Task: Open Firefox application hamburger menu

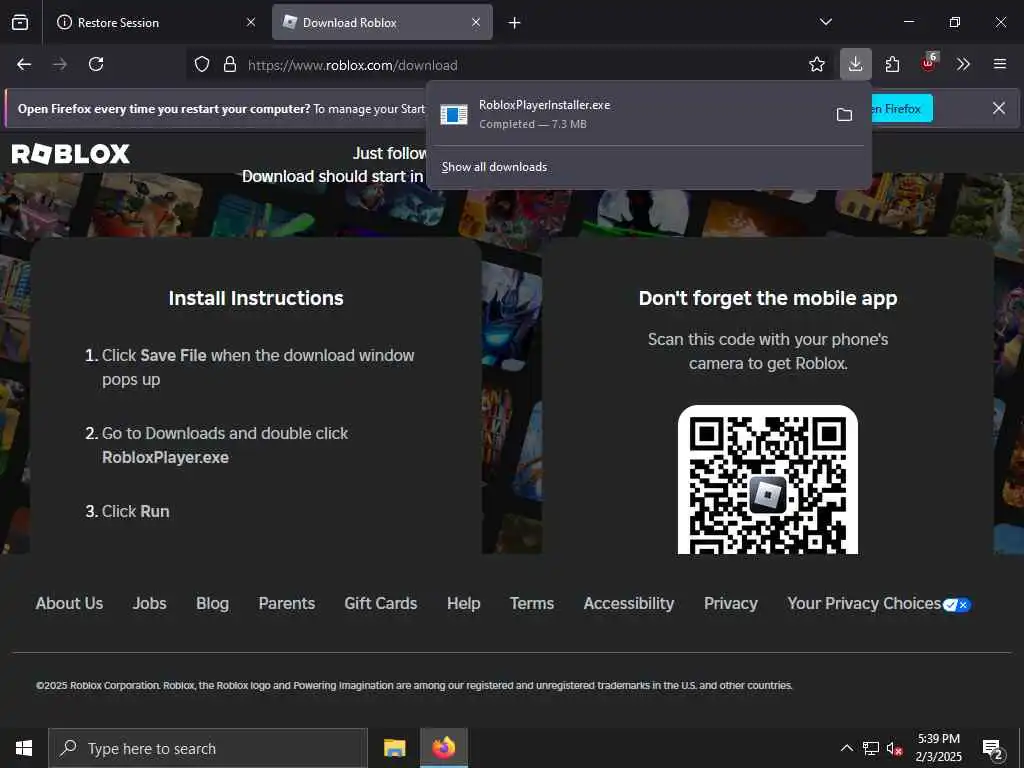Action: pyautogui.click(x=1000, y=64)
